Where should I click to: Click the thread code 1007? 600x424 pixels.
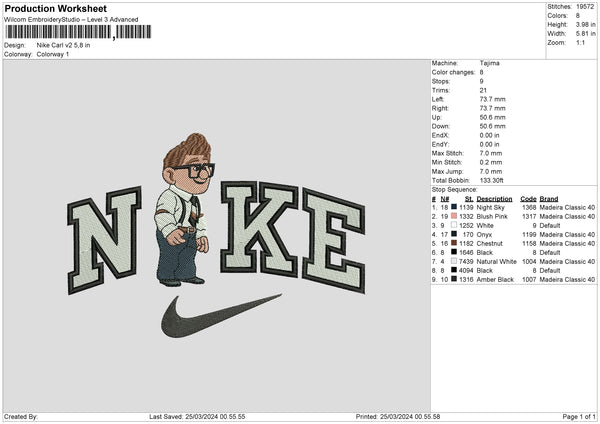(x=529, y=279)
